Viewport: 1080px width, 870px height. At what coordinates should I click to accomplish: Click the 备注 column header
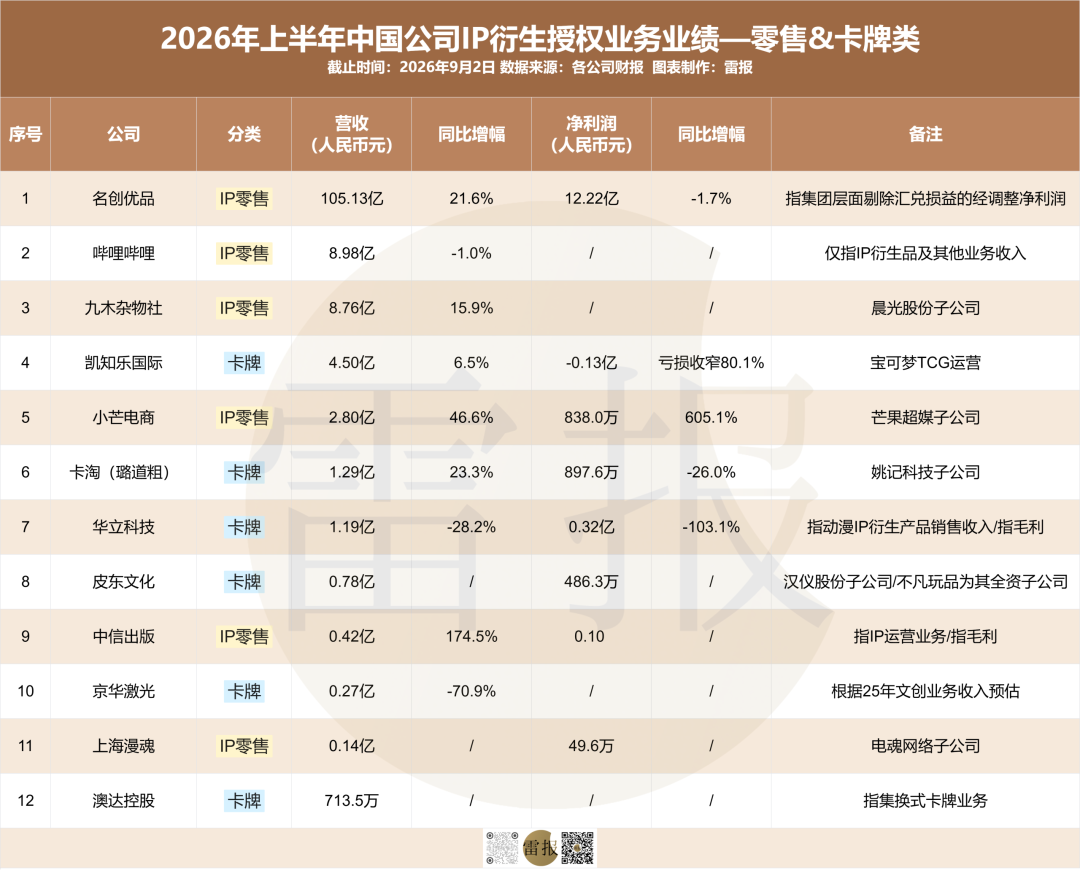coord(925,134)
